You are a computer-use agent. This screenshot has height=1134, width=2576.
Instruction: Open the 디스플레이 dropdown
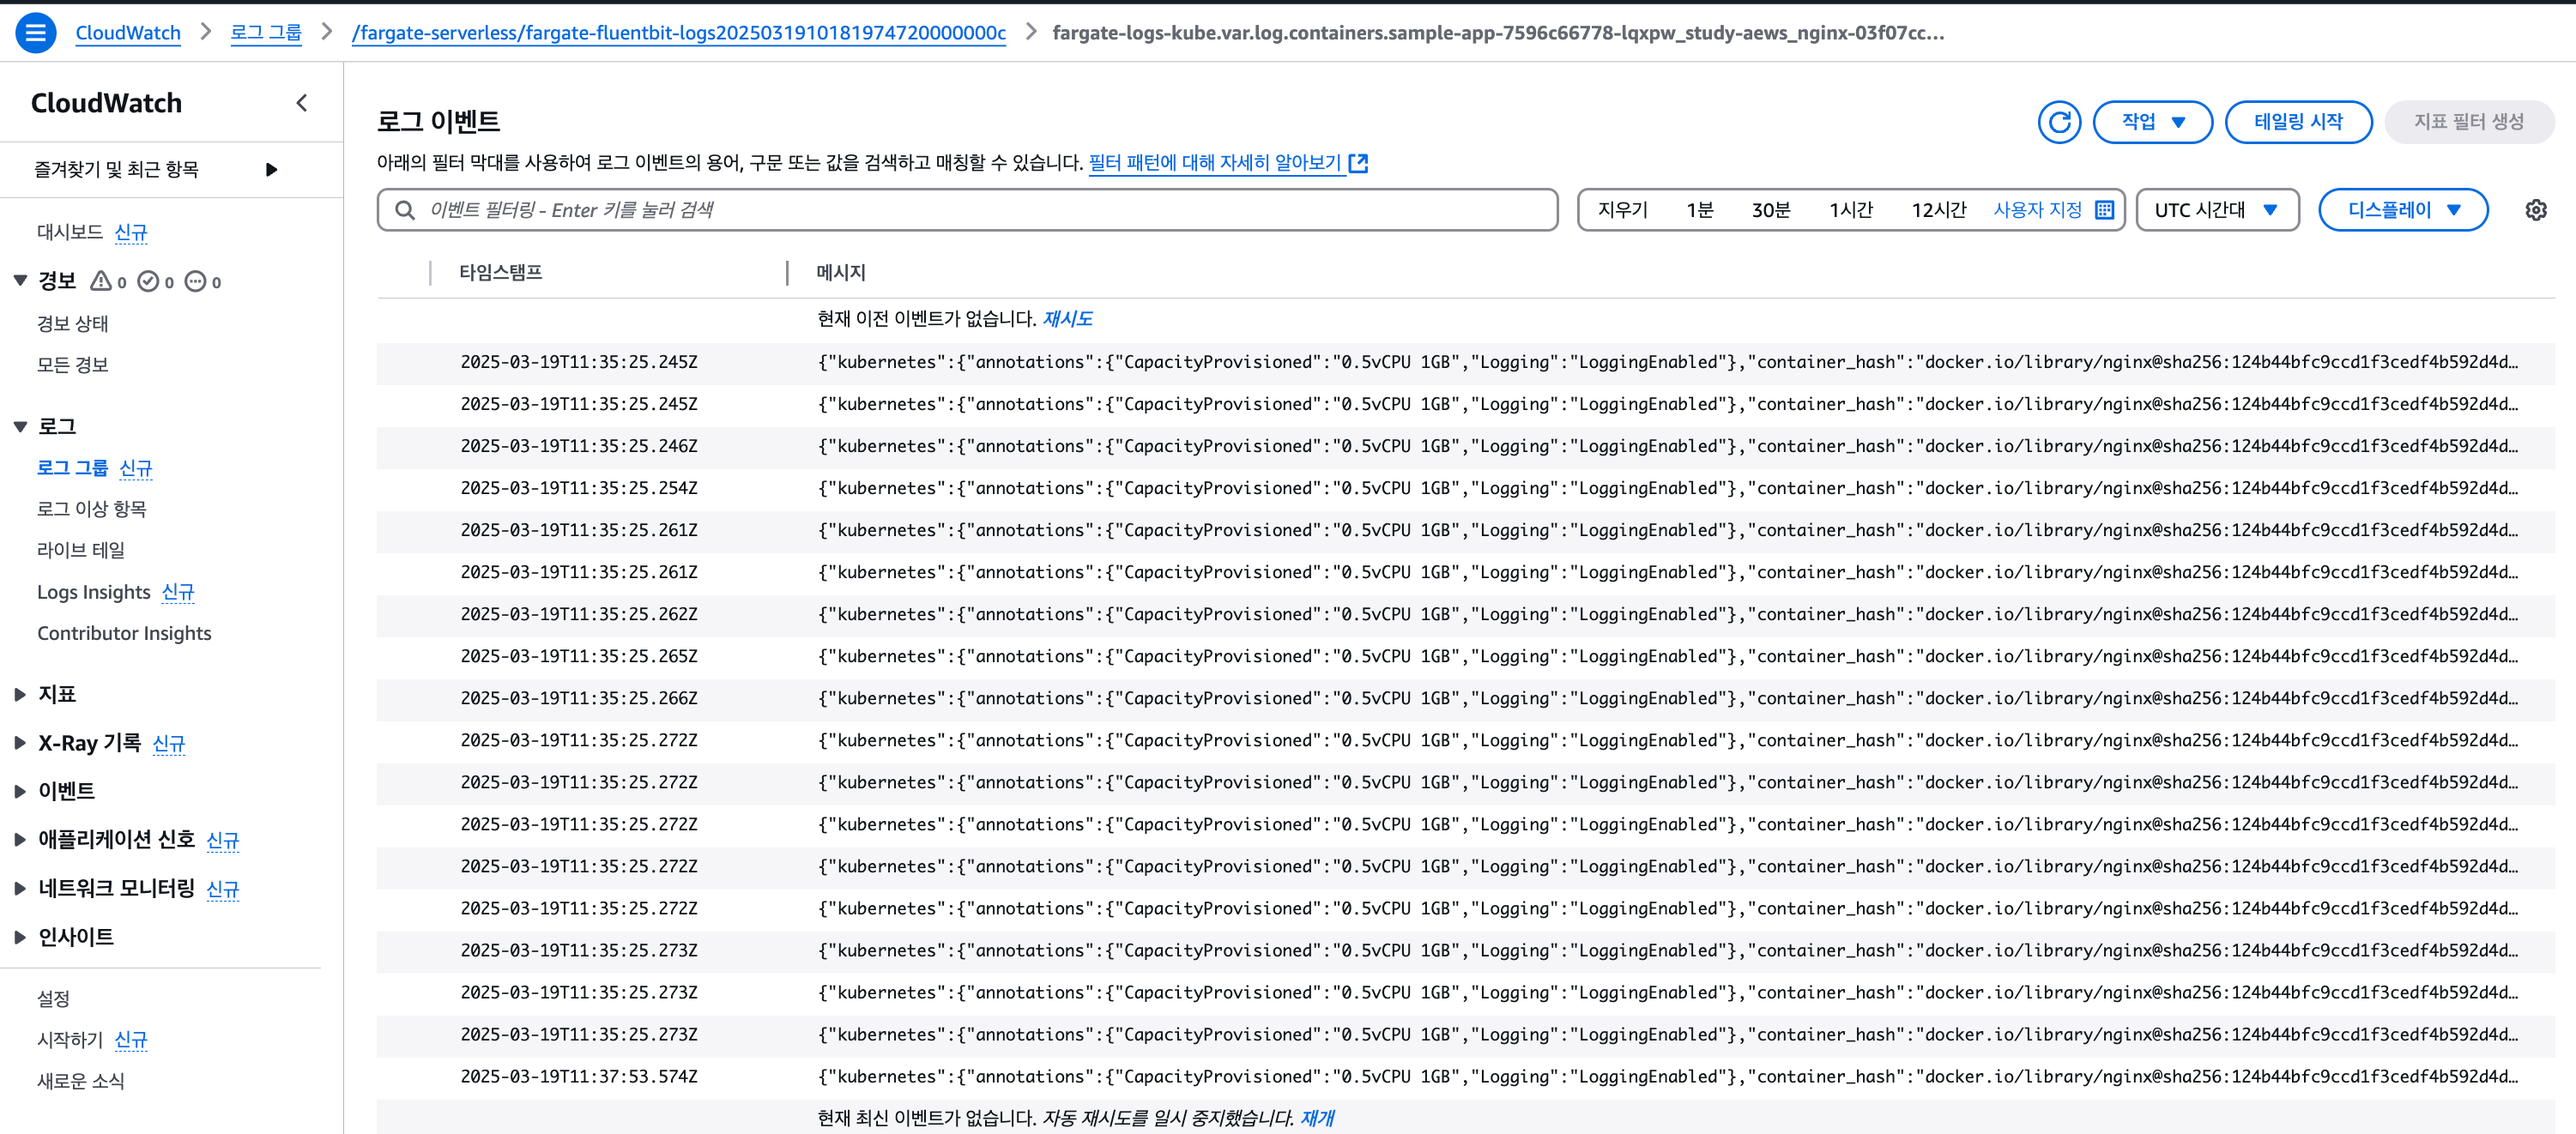click(2402, 210)
